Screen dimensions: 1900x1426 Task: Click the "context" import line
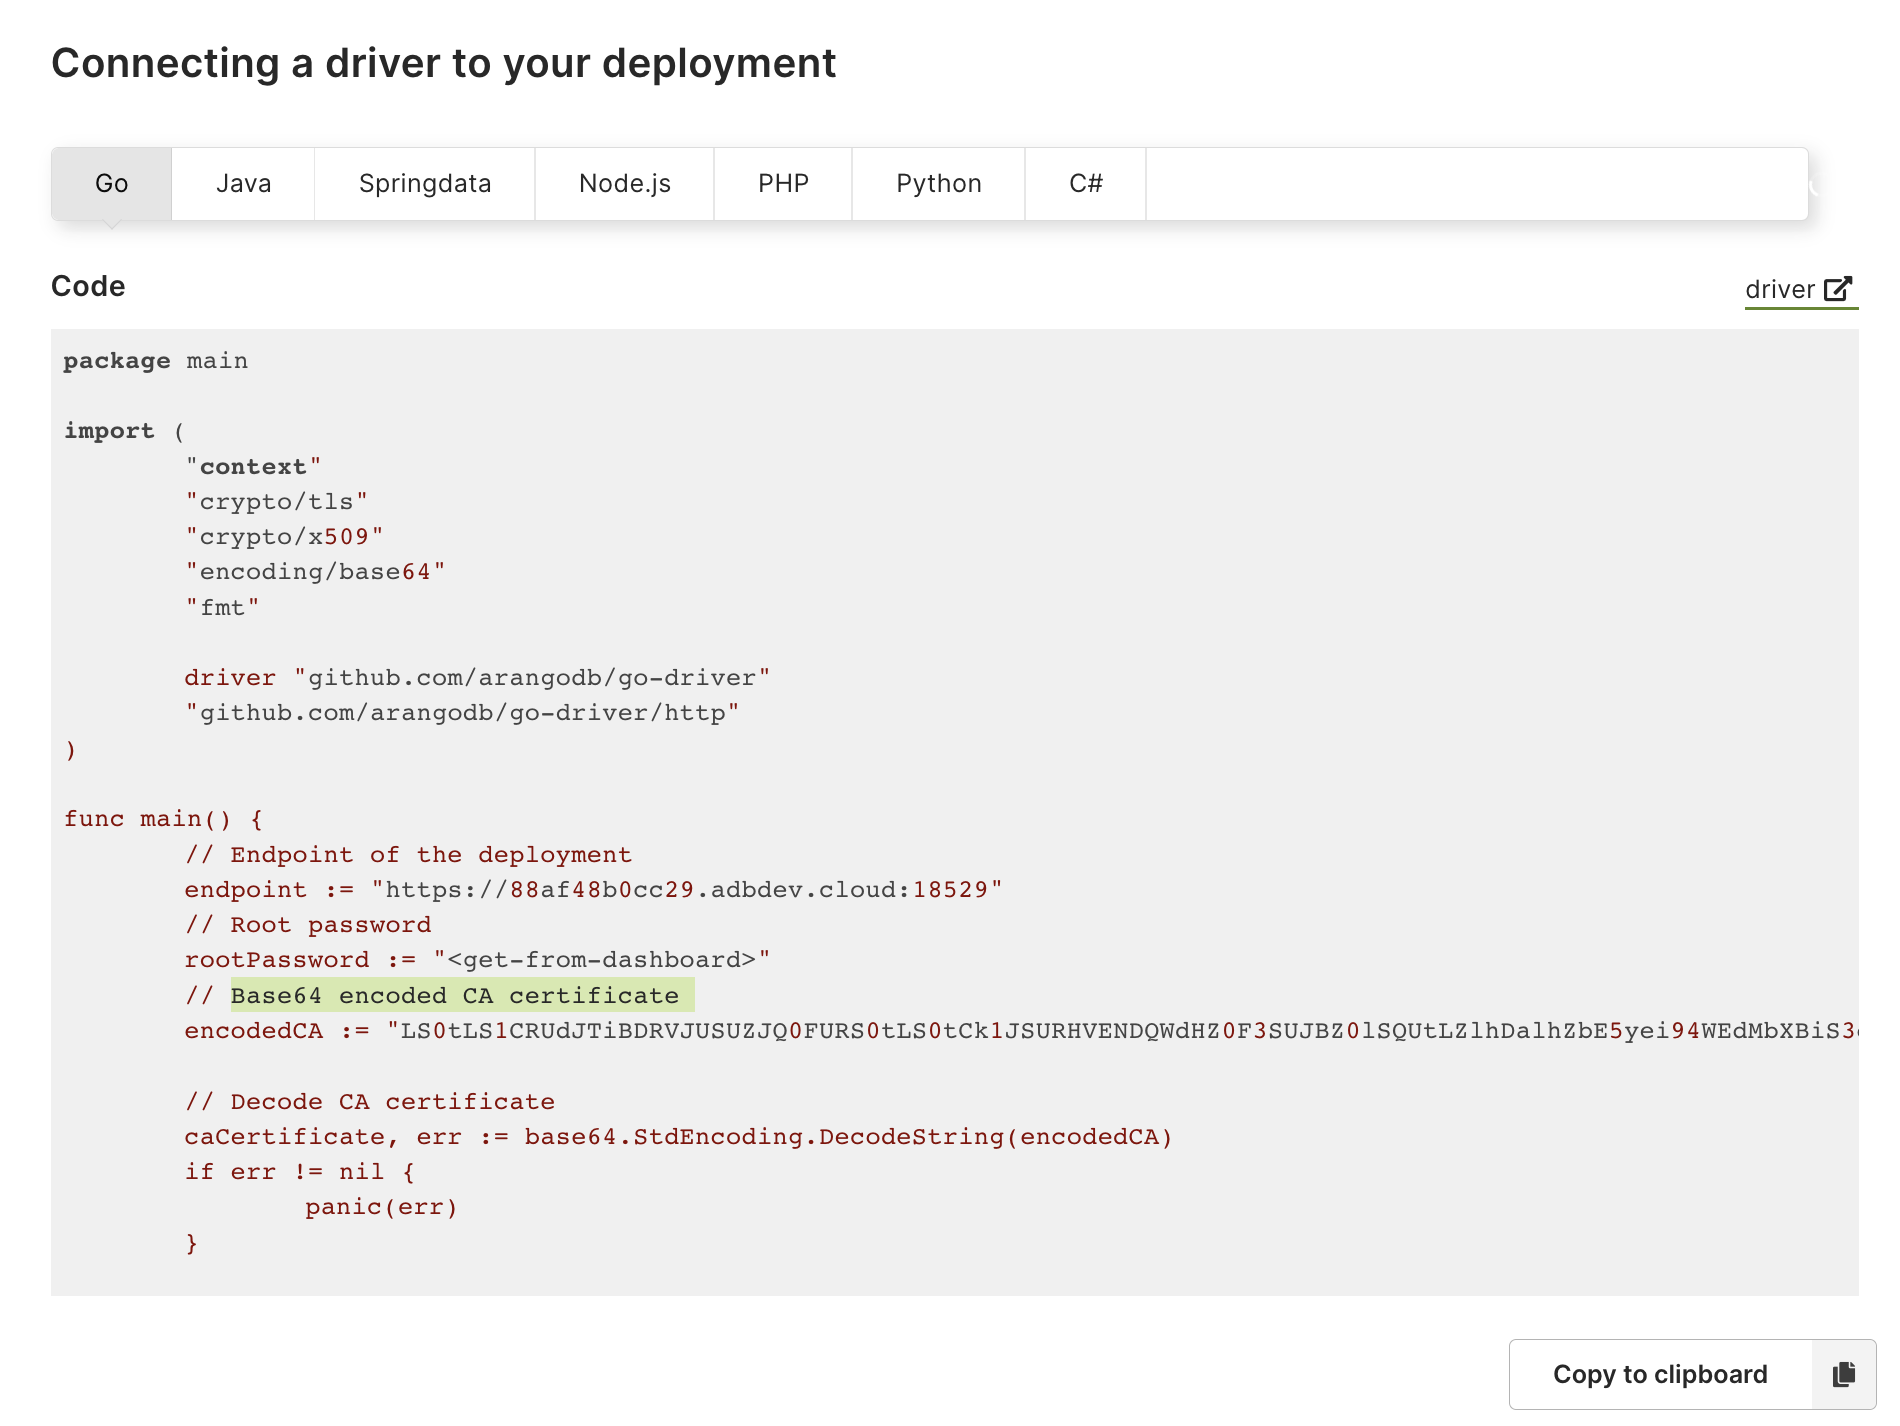pos(253,466)
